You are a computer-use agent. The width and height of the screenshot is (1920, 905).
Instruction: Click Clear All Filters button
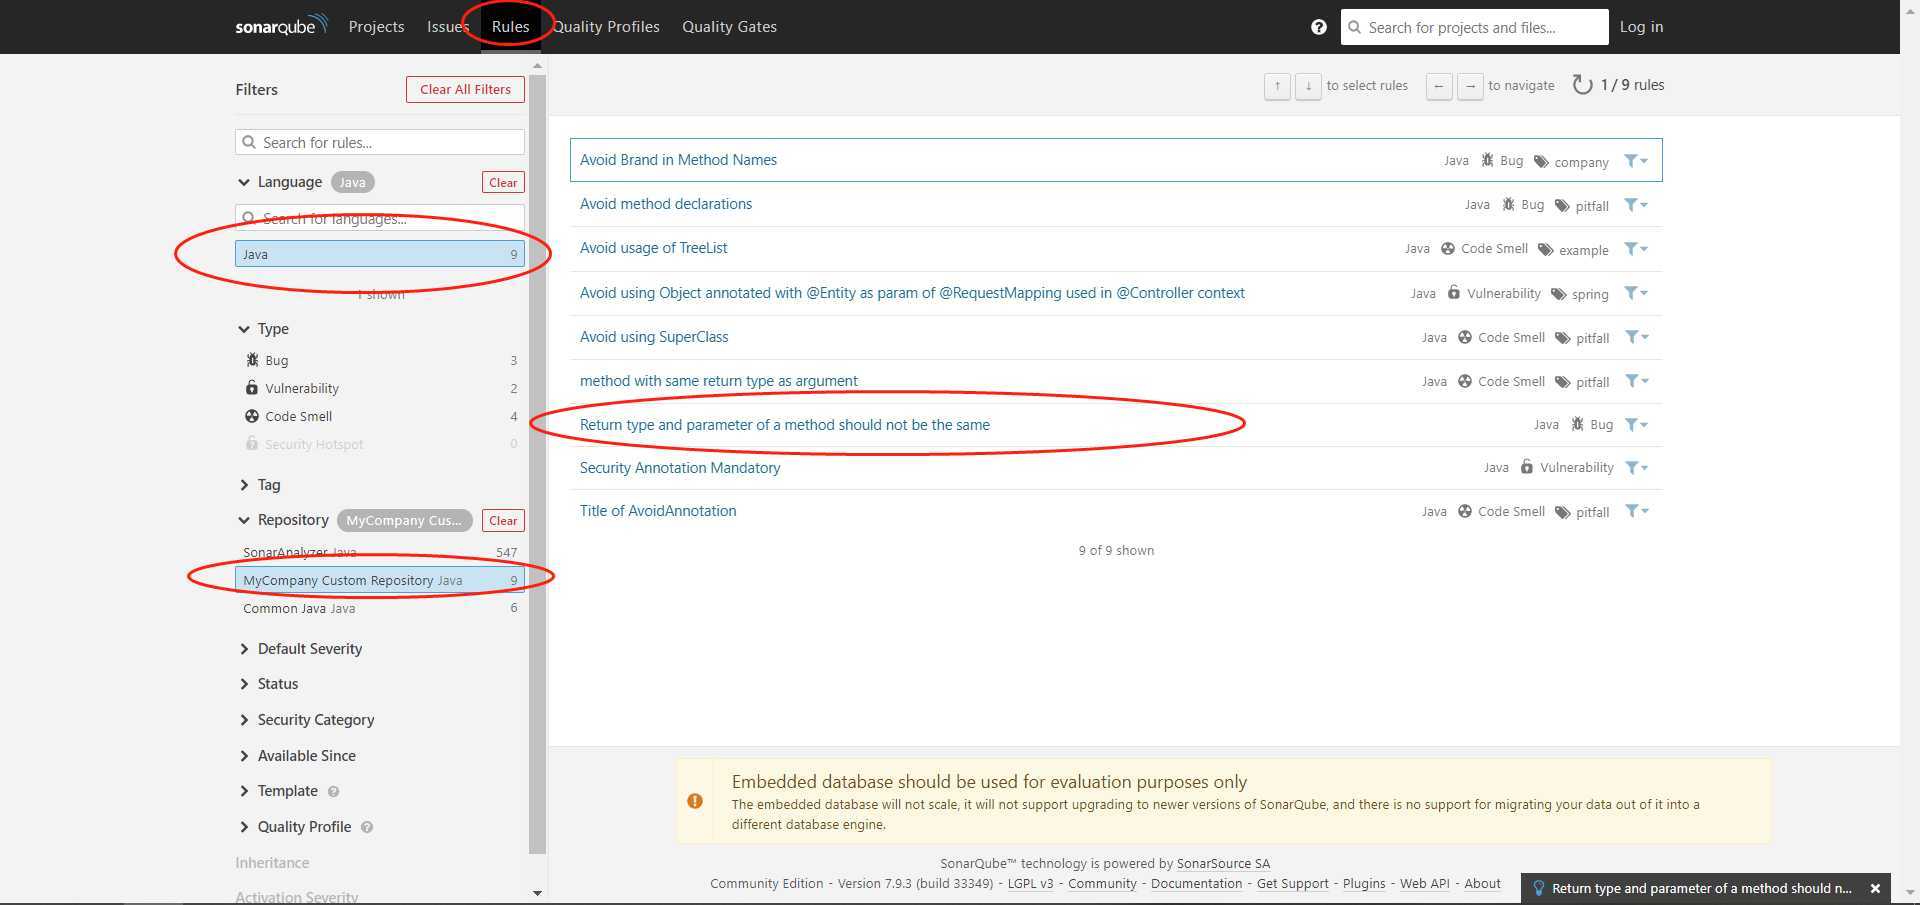[x=465, y=89]
